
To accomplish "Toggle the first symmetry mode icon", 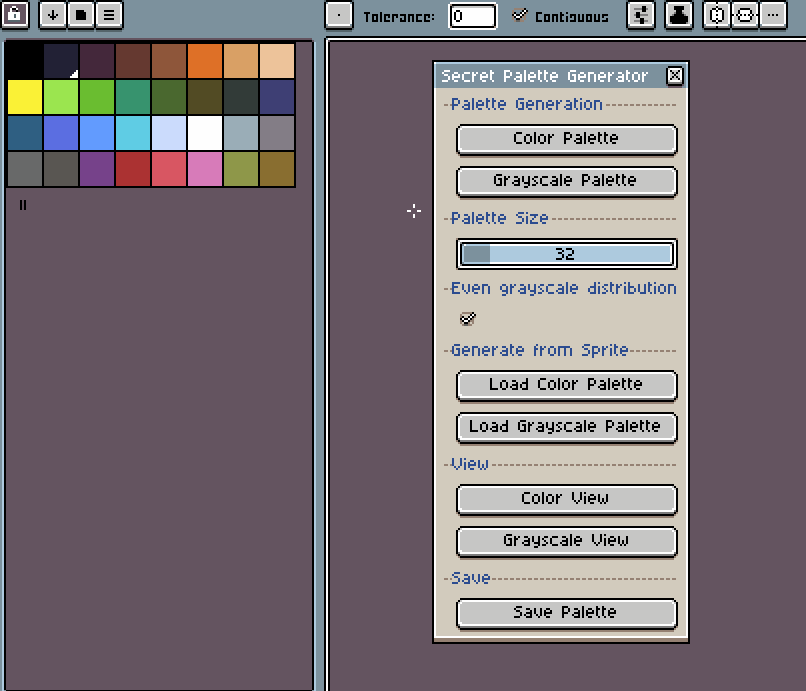I will click(x=717, y=15).
